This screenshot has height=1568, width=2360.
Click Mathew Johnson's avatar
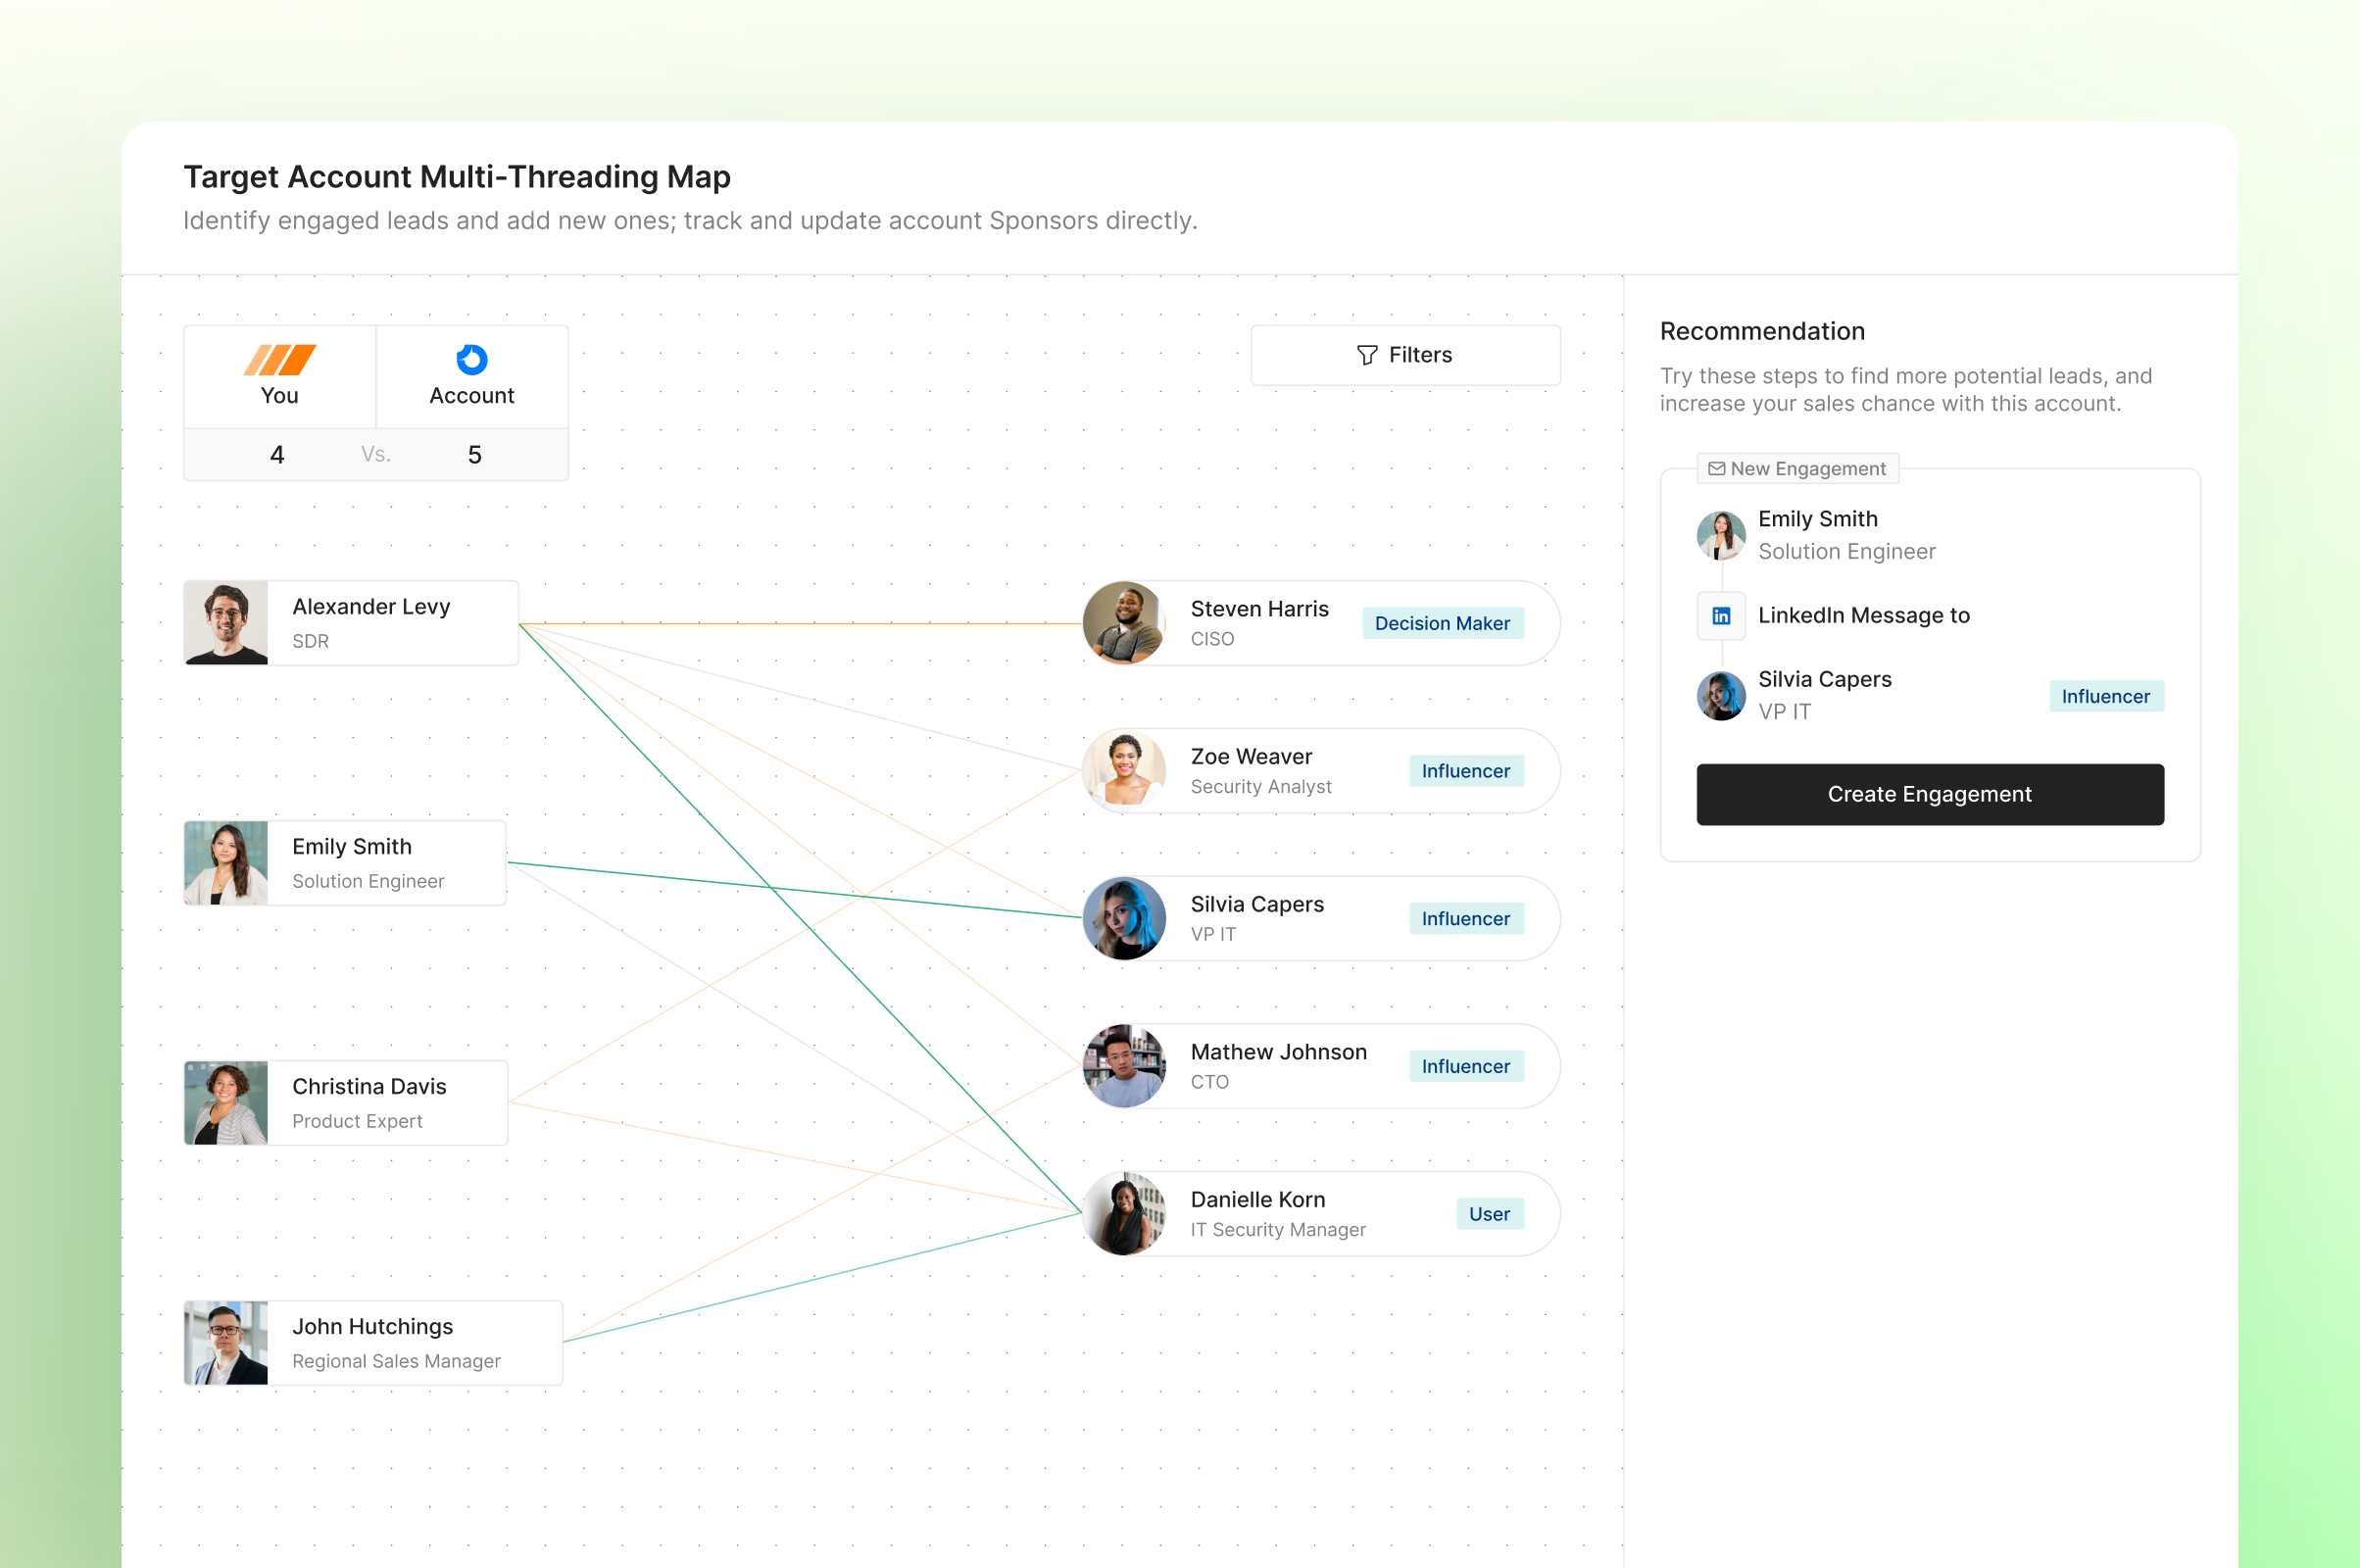[x=1124, y=1066]
